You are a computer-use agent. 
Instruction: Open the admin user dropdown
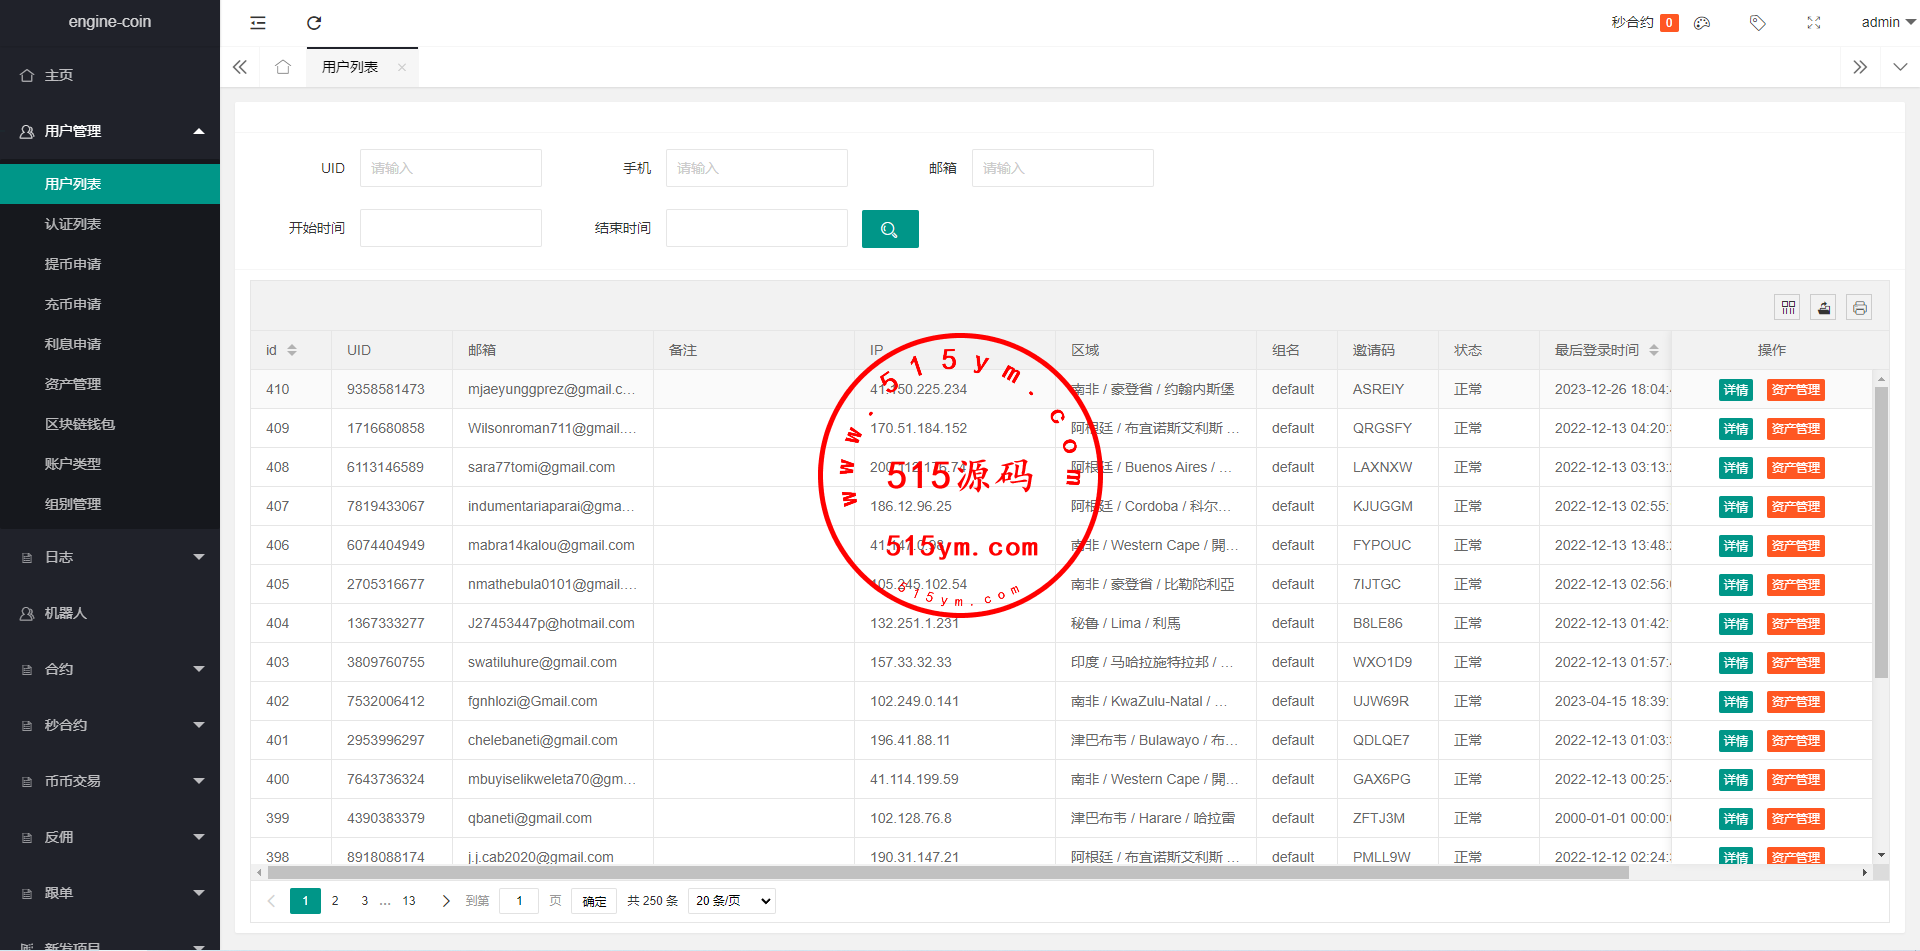(1887, 22)
